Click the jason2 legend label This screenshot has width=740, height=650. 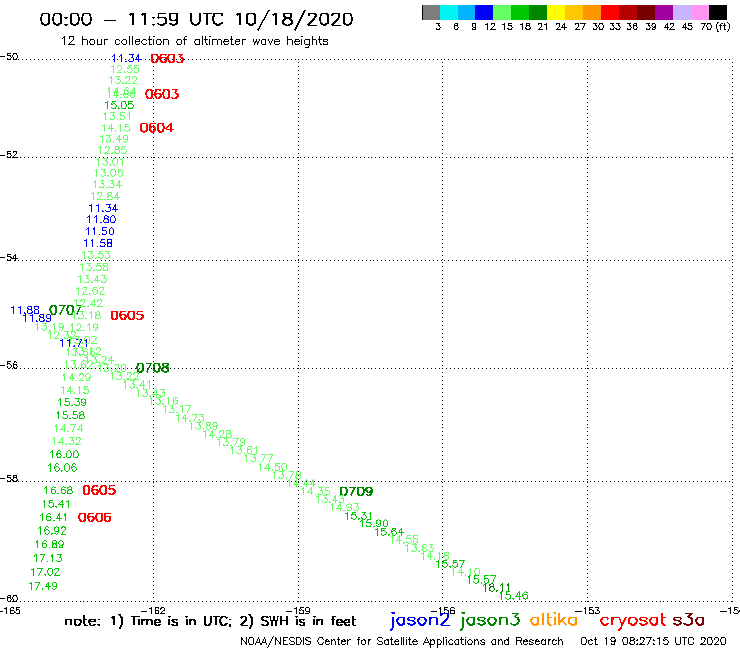(x=420, y=620)
